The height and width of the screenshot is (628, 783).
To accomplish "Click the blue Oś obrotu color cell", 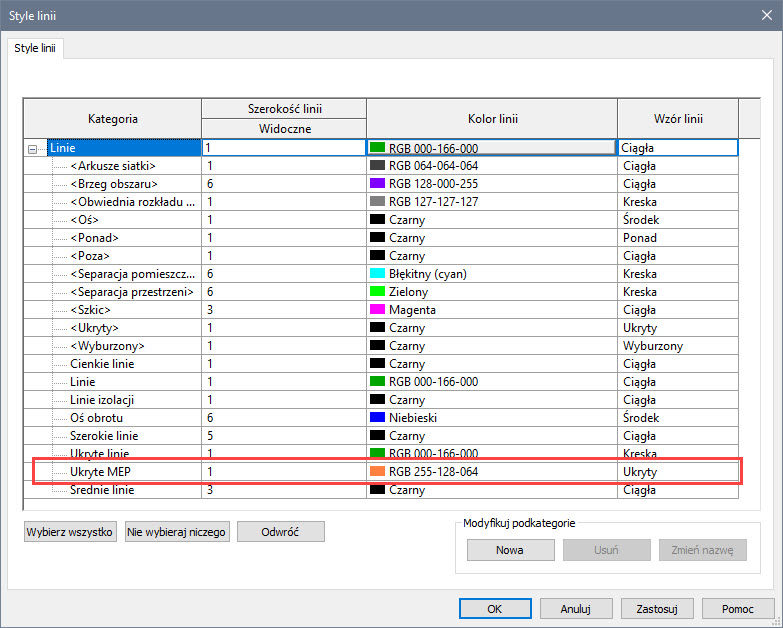I will (x=378, y=418).
